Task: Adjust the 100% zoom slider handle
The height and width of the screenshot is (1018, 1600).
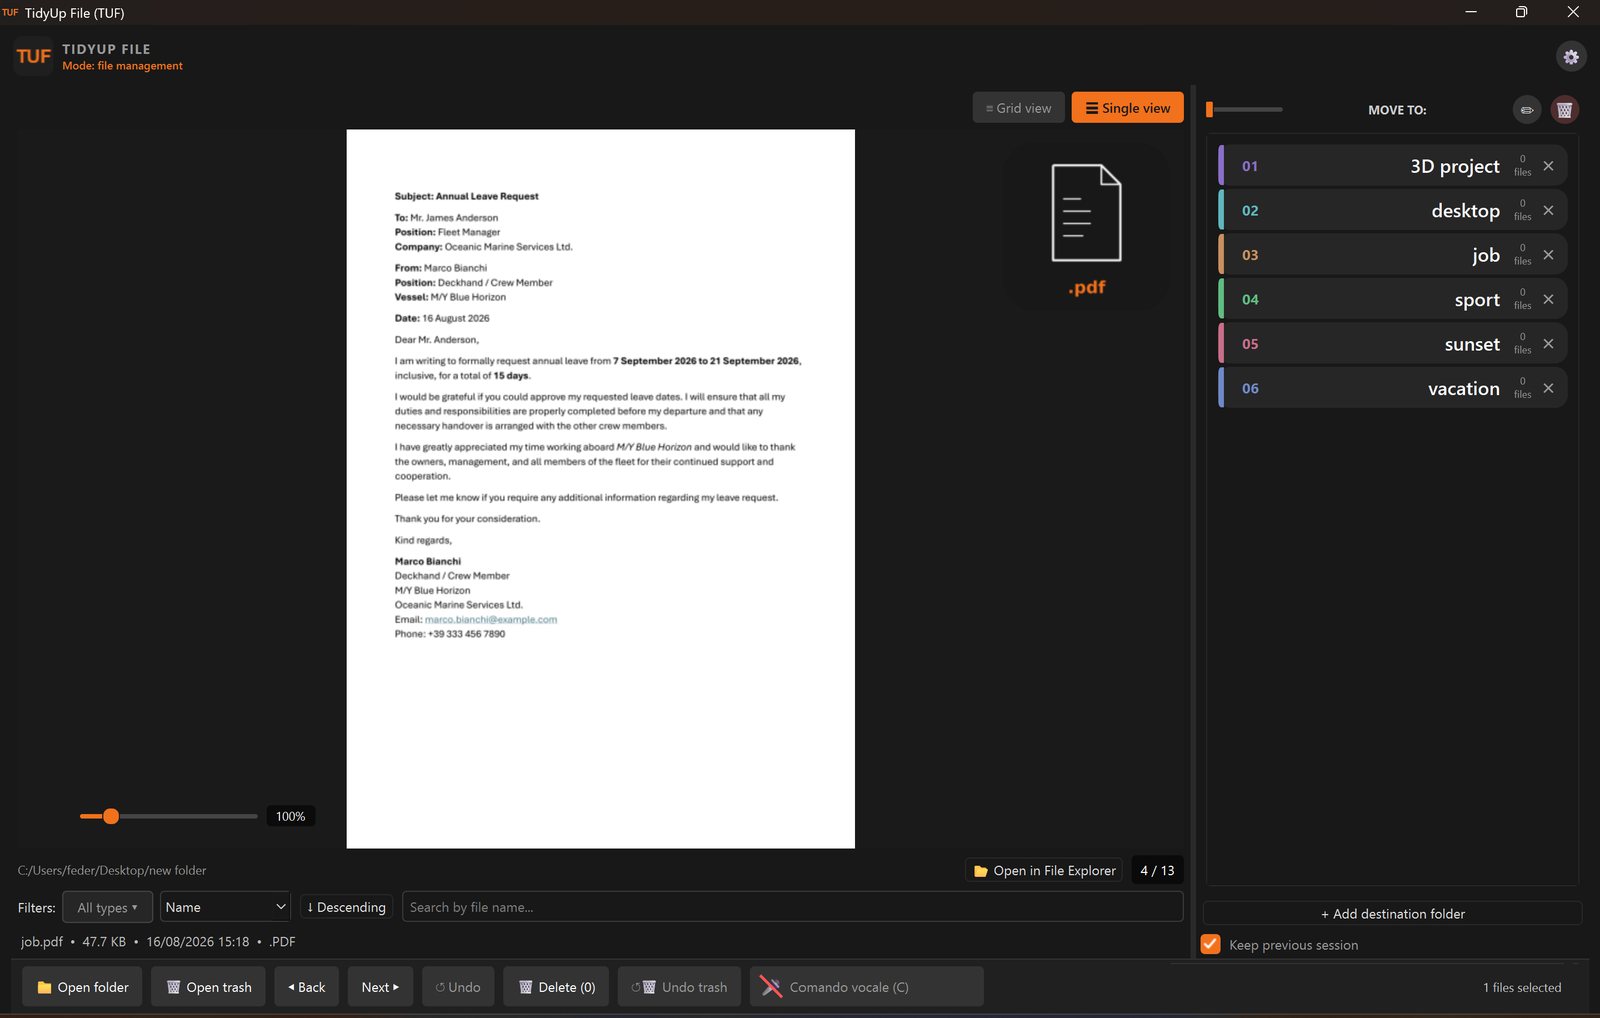Action: pyautogui.click(x=111, y=816)
